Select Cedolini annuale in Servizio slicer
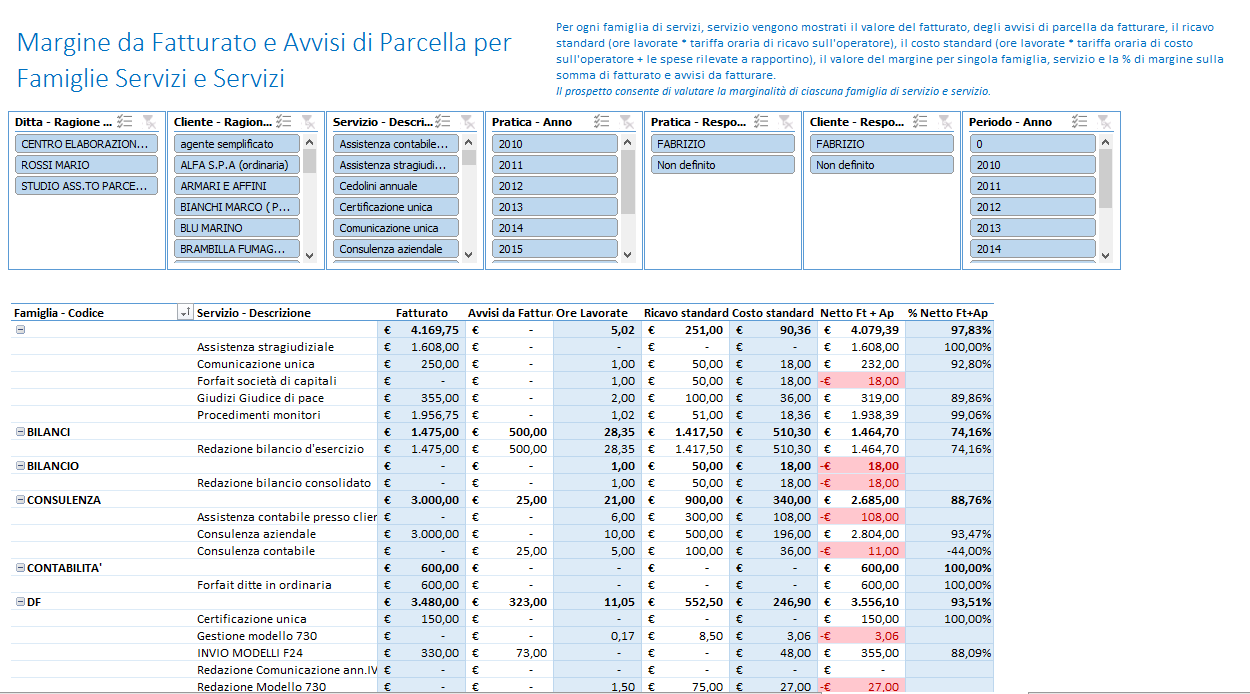The height and width of the screenshot is (694, 1250). point(395,186)
